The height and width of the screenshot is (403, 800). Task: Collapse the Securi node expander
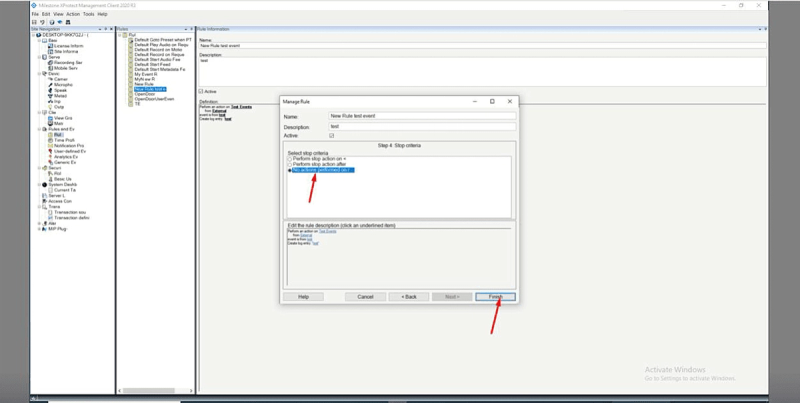tap(39, 168)
